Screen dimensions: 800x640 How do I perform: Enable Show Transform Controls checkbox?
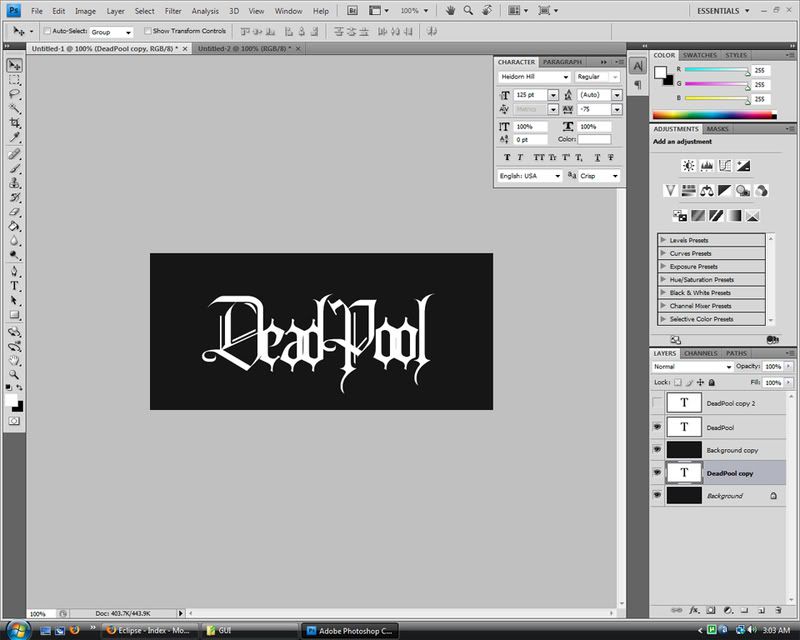148,31
